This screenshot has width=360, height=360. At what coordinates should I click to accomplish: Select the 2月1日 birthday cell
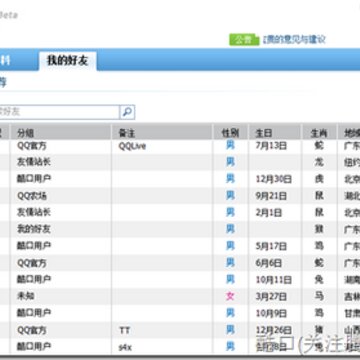269,212
